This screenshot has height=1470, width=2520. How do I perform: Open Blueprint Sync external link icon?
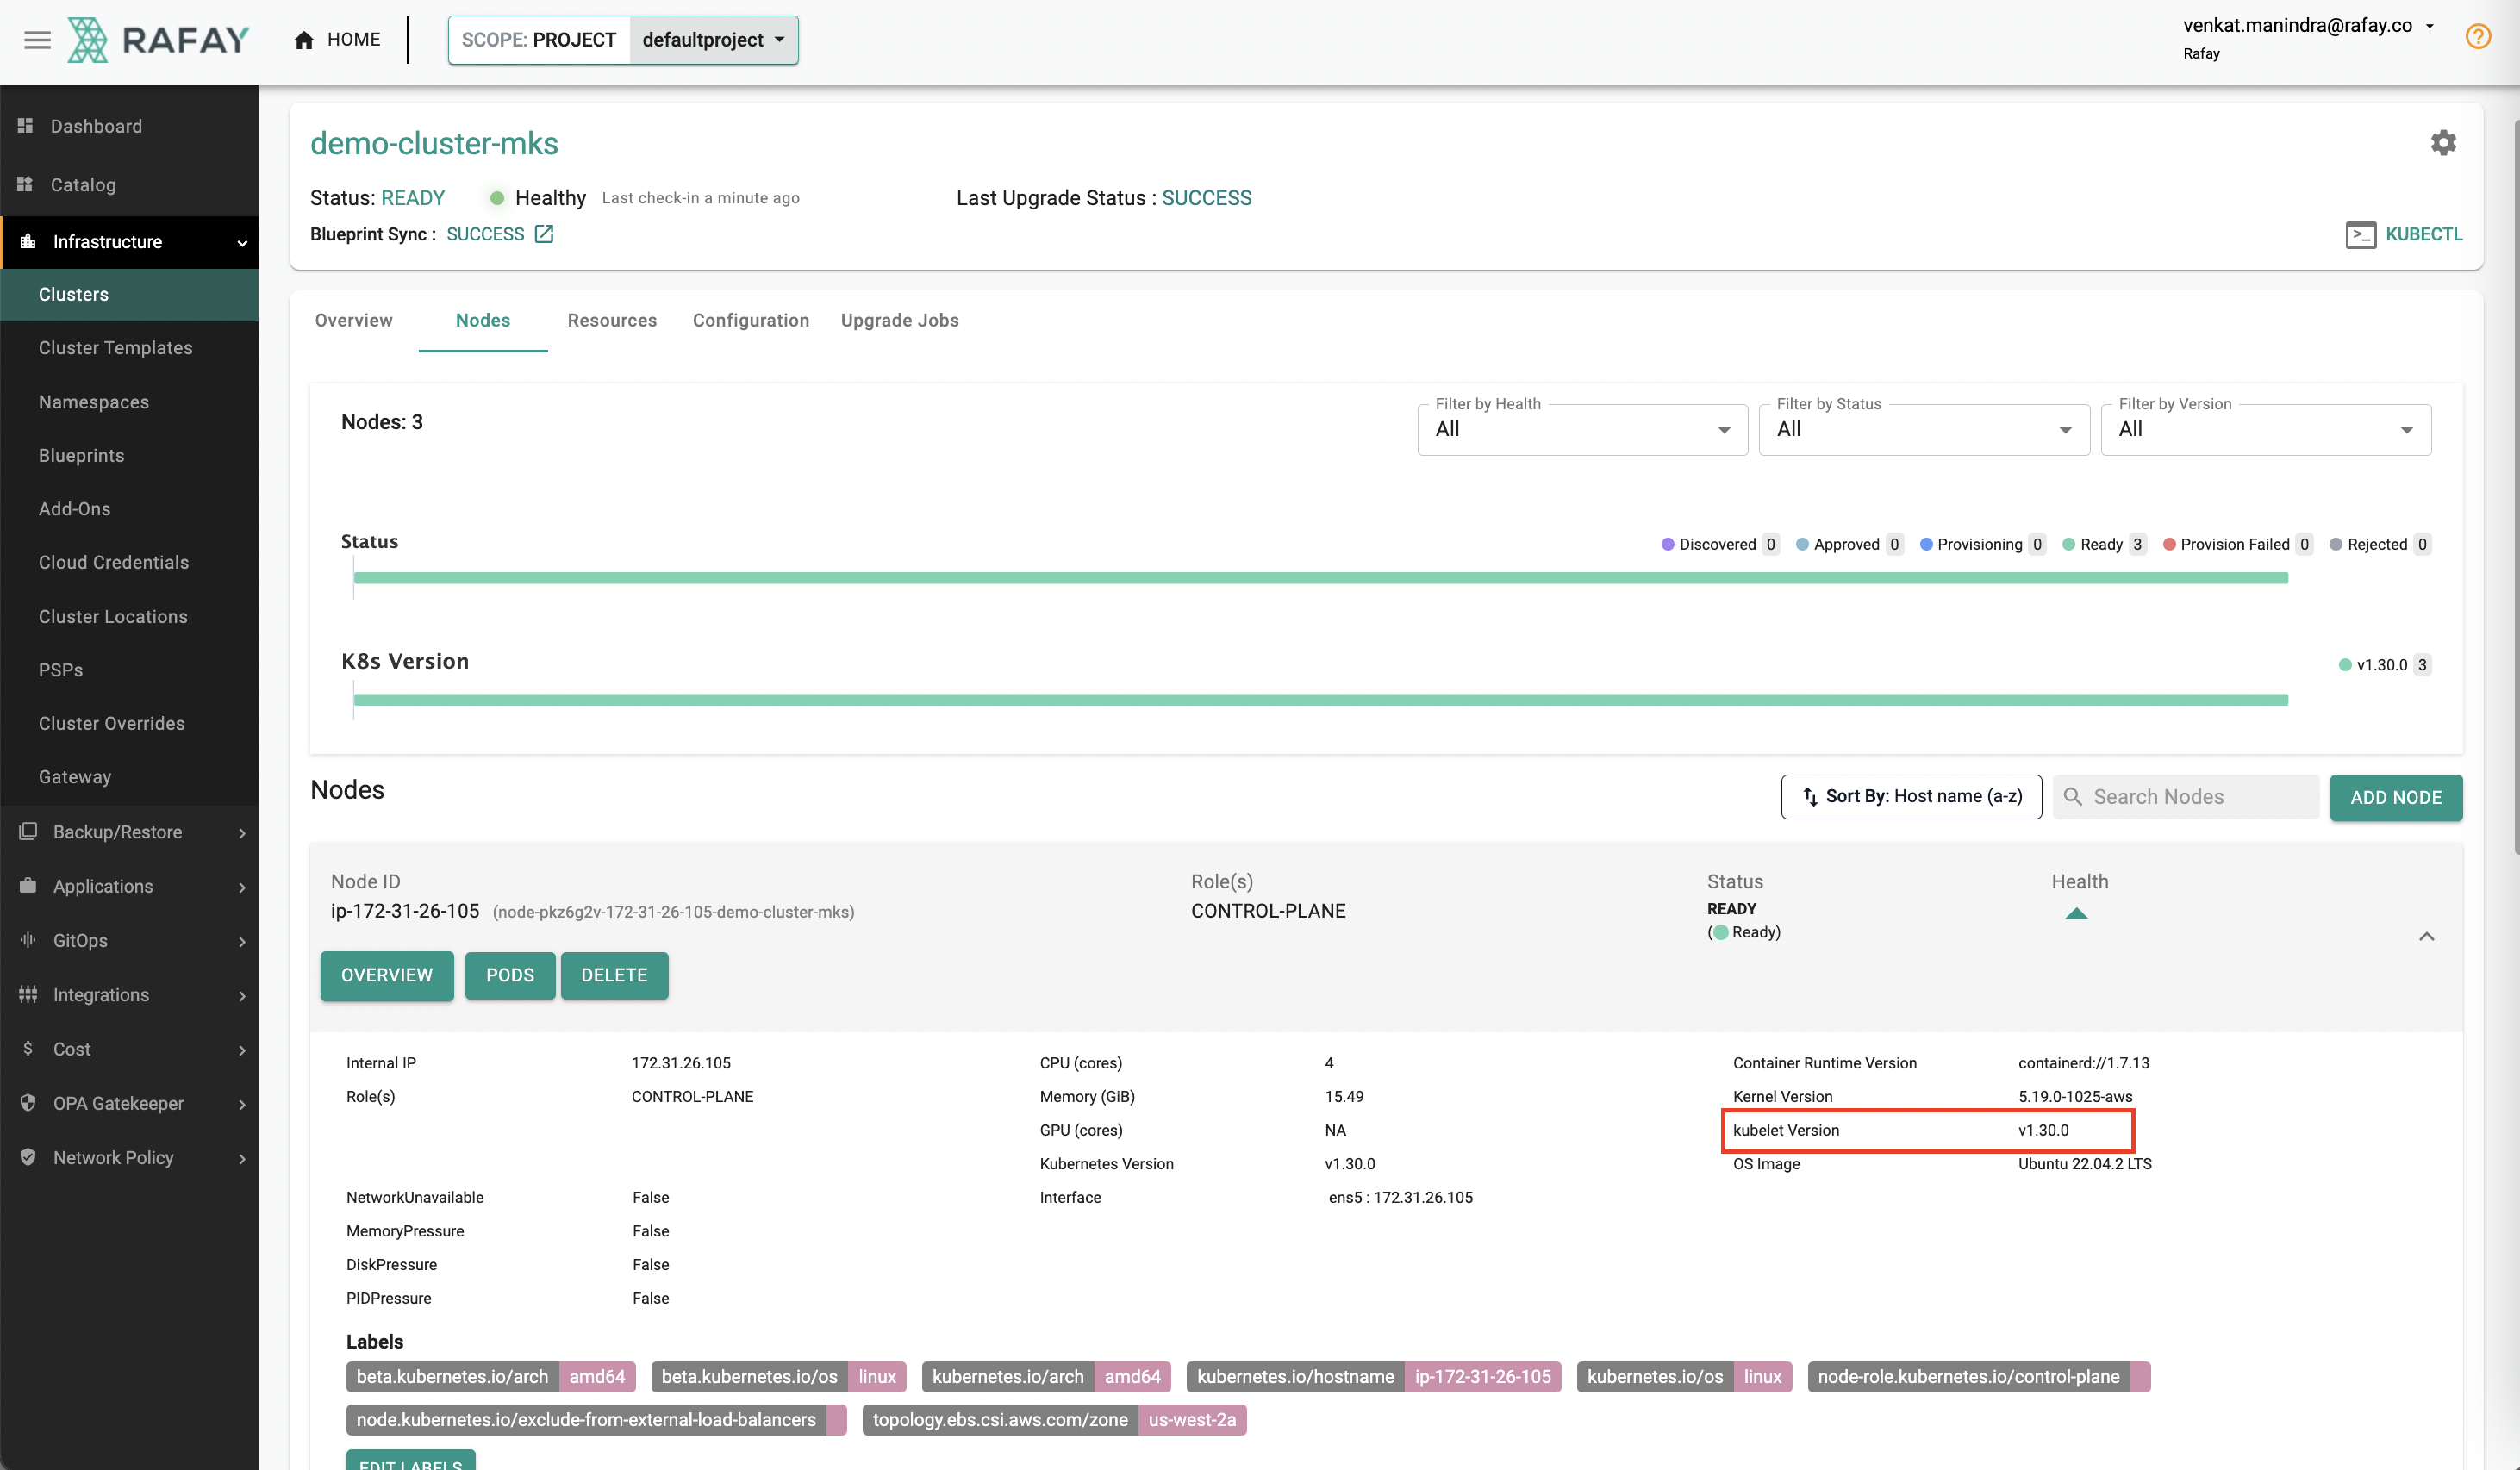544,234
